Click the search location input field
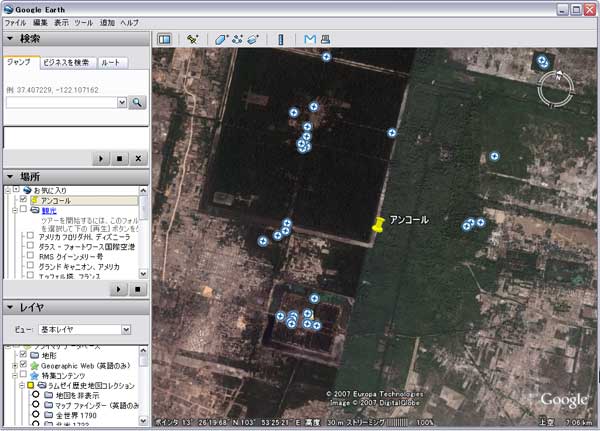The image size is (600, 431). tap(60, 102)
